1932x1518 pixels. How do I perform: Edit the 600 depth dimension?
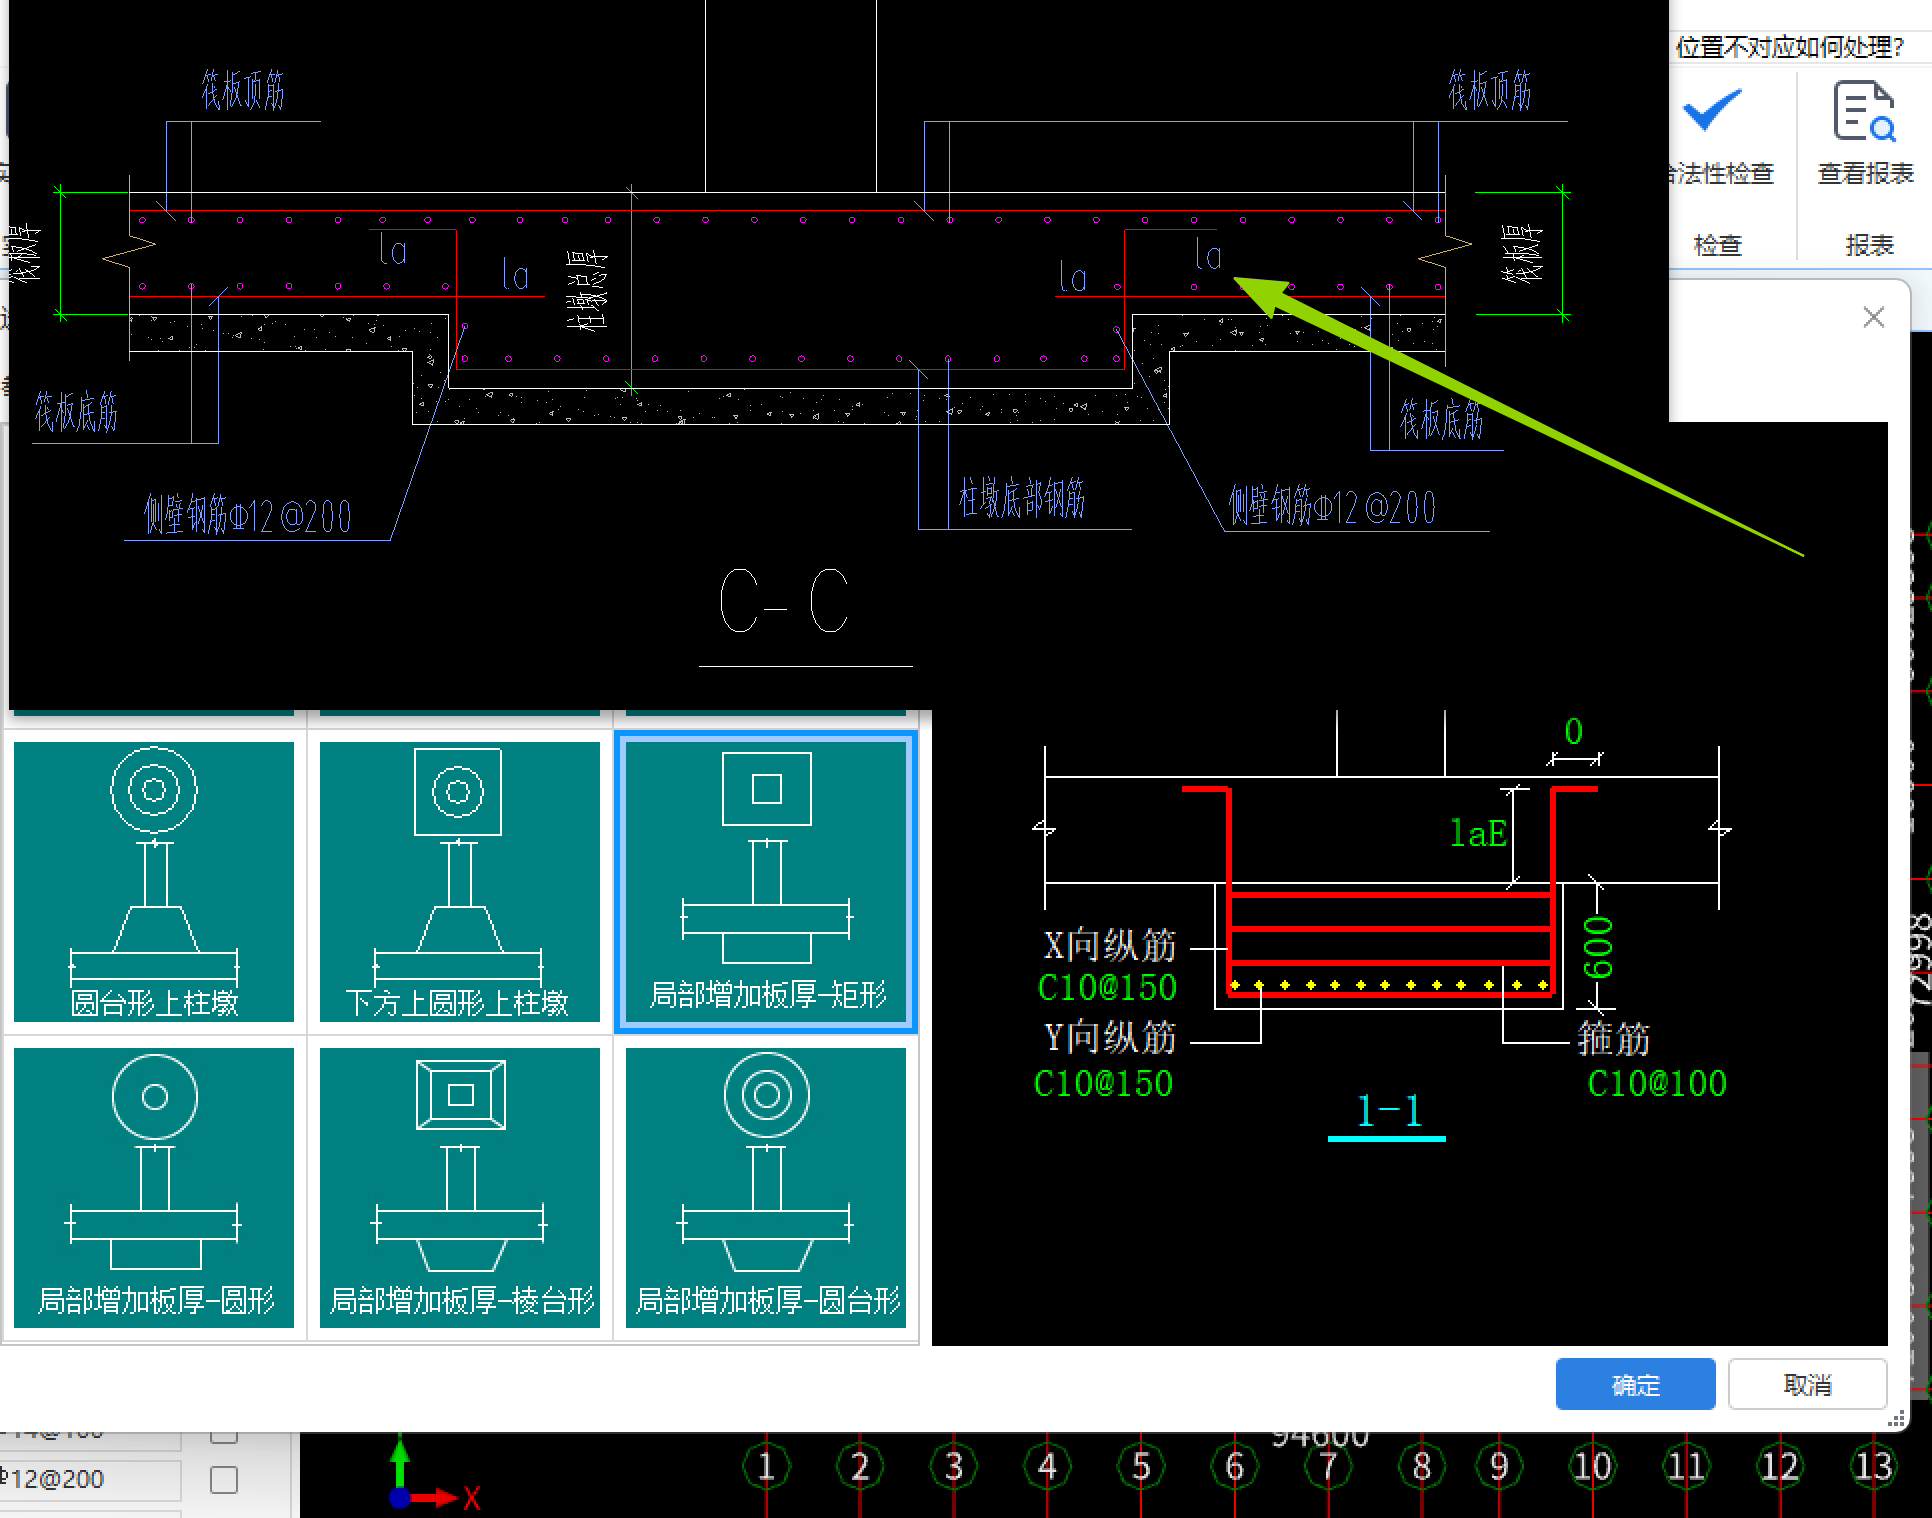(1598, 947)
